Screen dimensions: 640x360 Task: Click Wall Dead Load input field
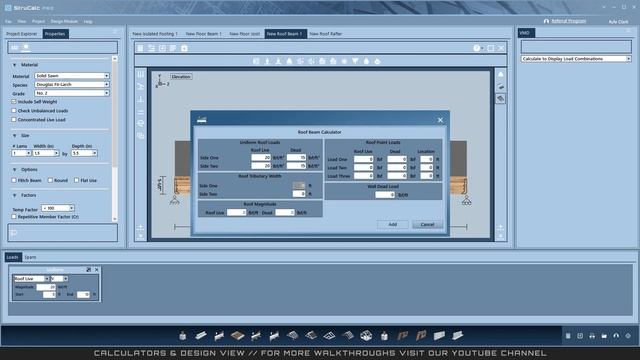(x=385, y=195)
